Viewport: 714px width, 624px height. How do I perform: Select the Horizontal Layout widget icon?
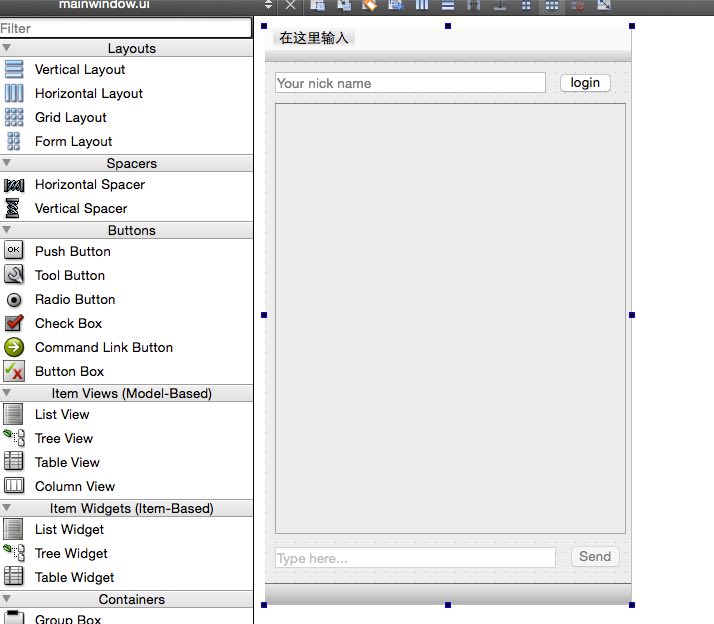click(14, 93)
